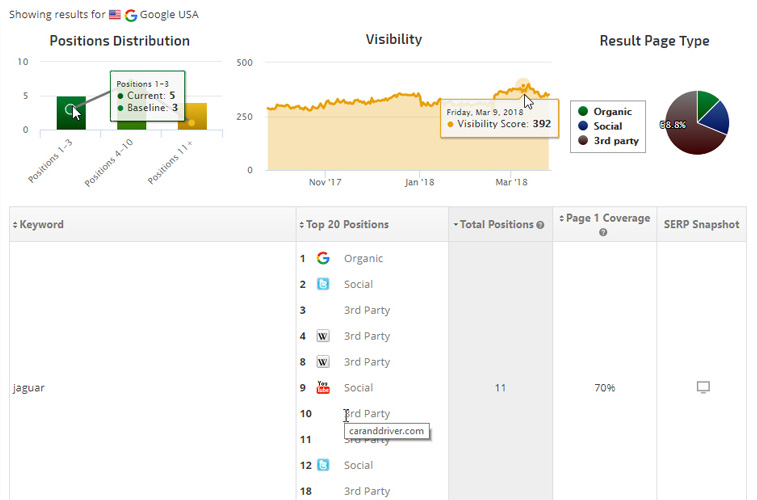Toggle the 3rd party series in the legend
This screenshot has width=757, height=500.
point(612,141)
